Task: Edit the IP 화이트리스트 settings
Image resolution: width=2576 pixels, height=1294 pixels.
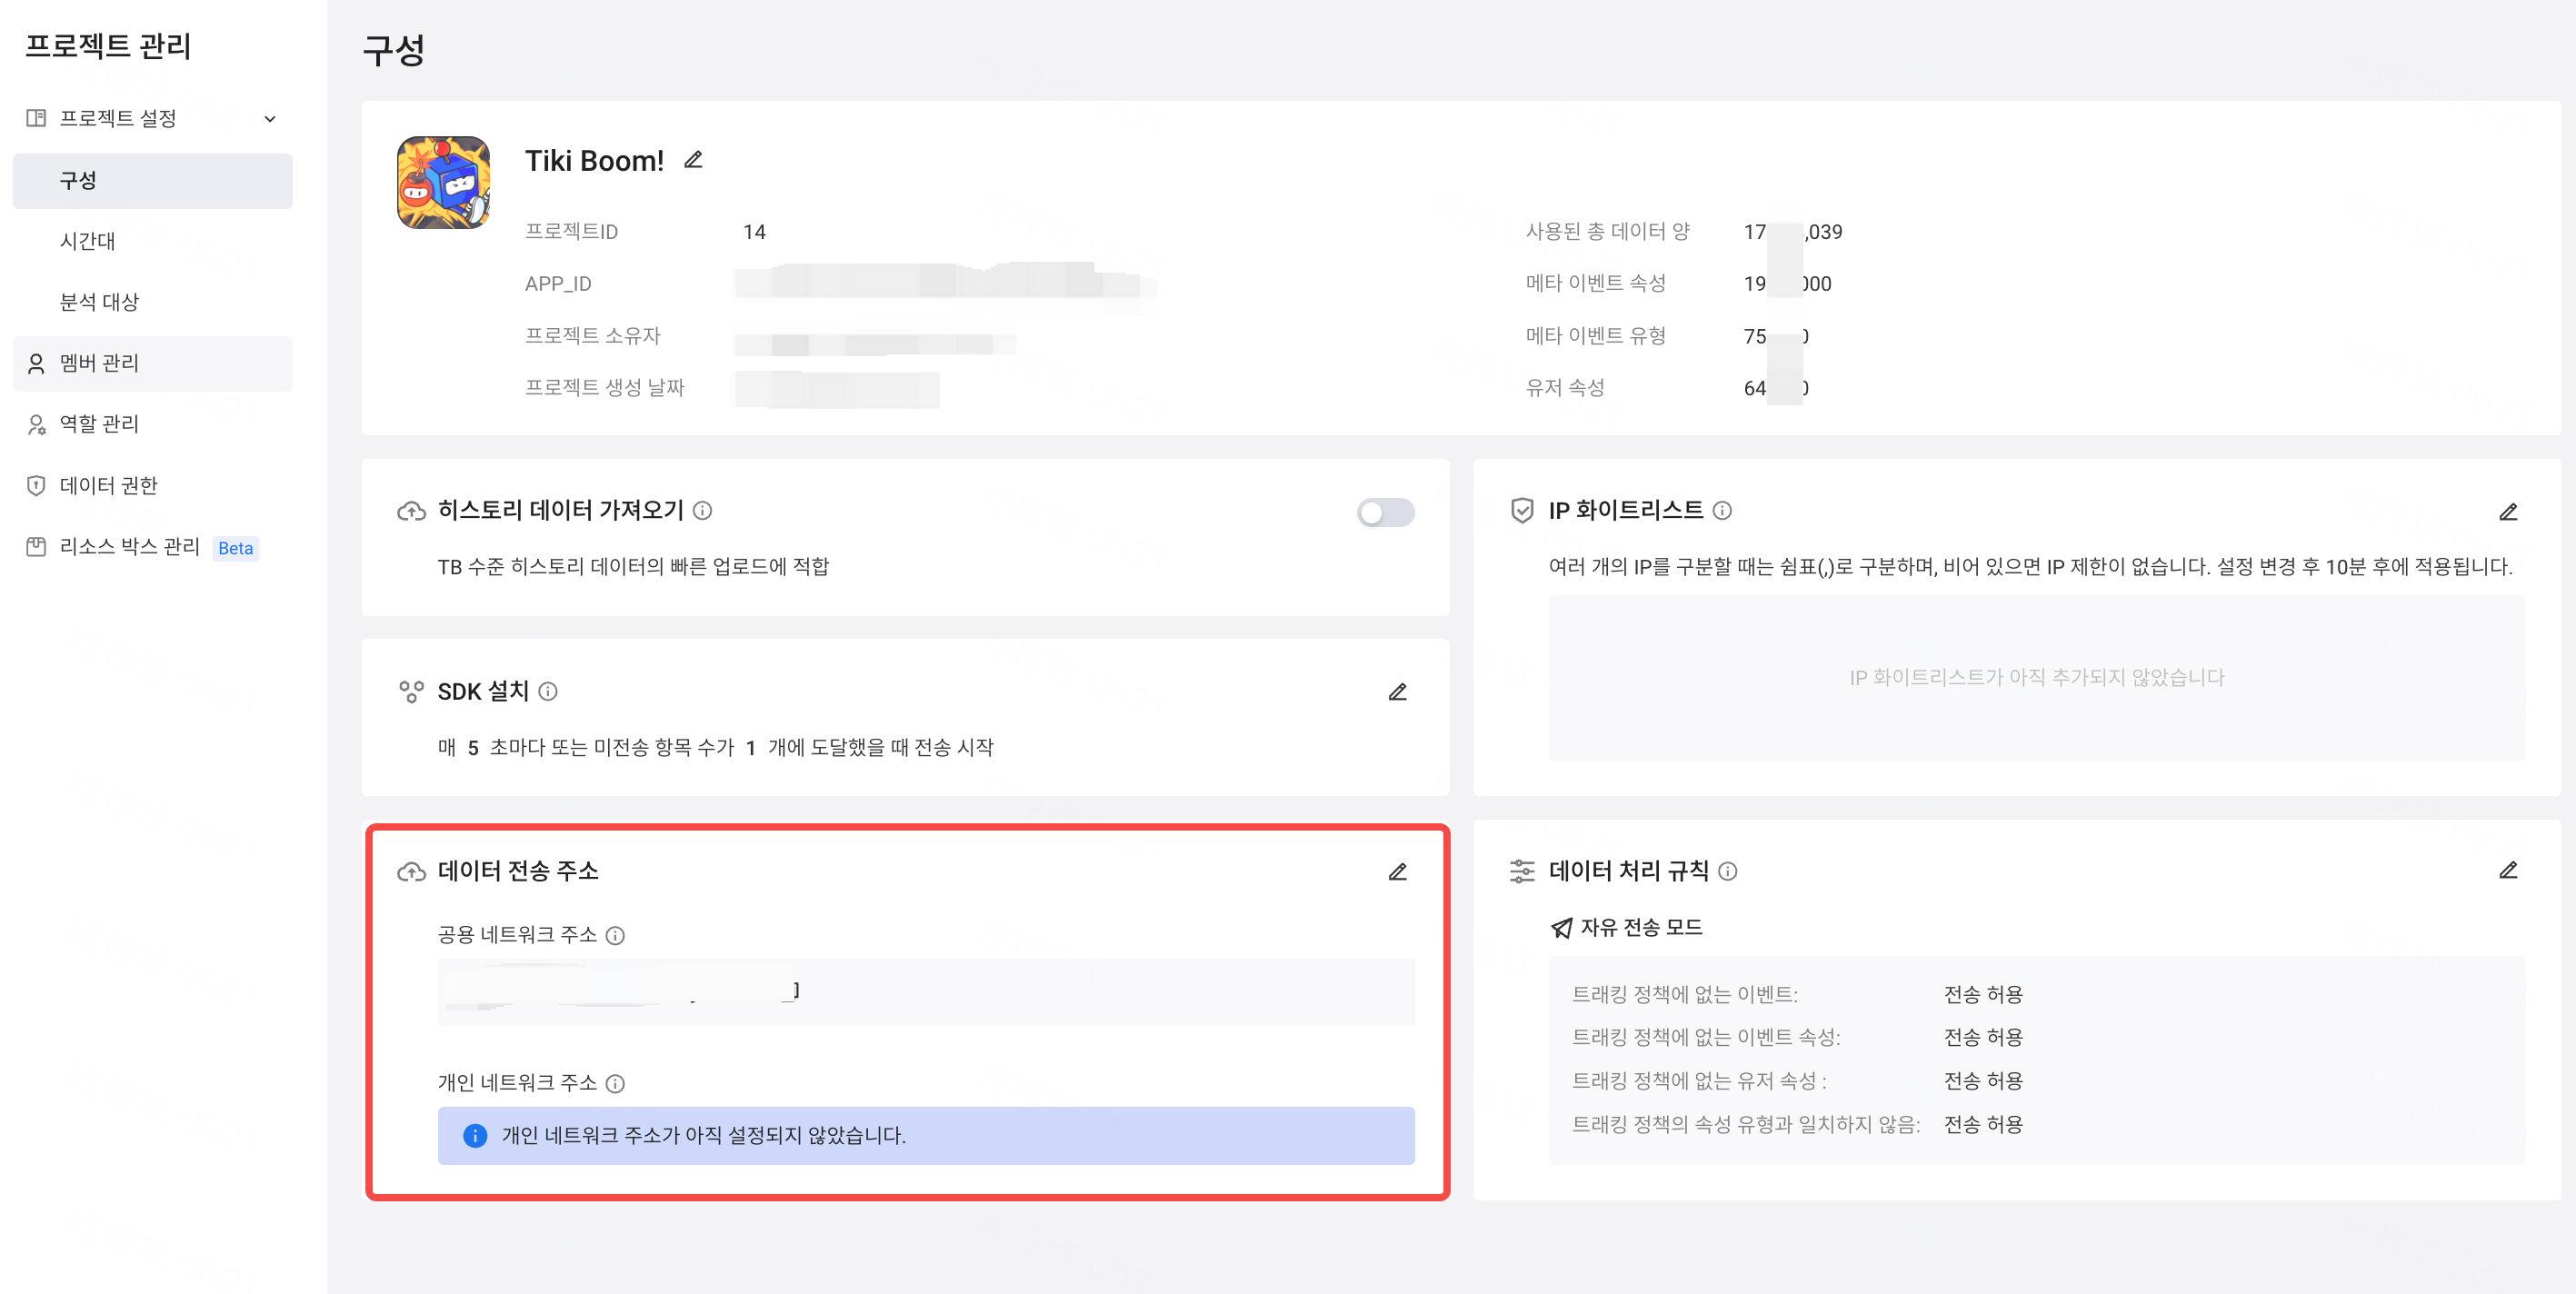Action: point(2508,512)
